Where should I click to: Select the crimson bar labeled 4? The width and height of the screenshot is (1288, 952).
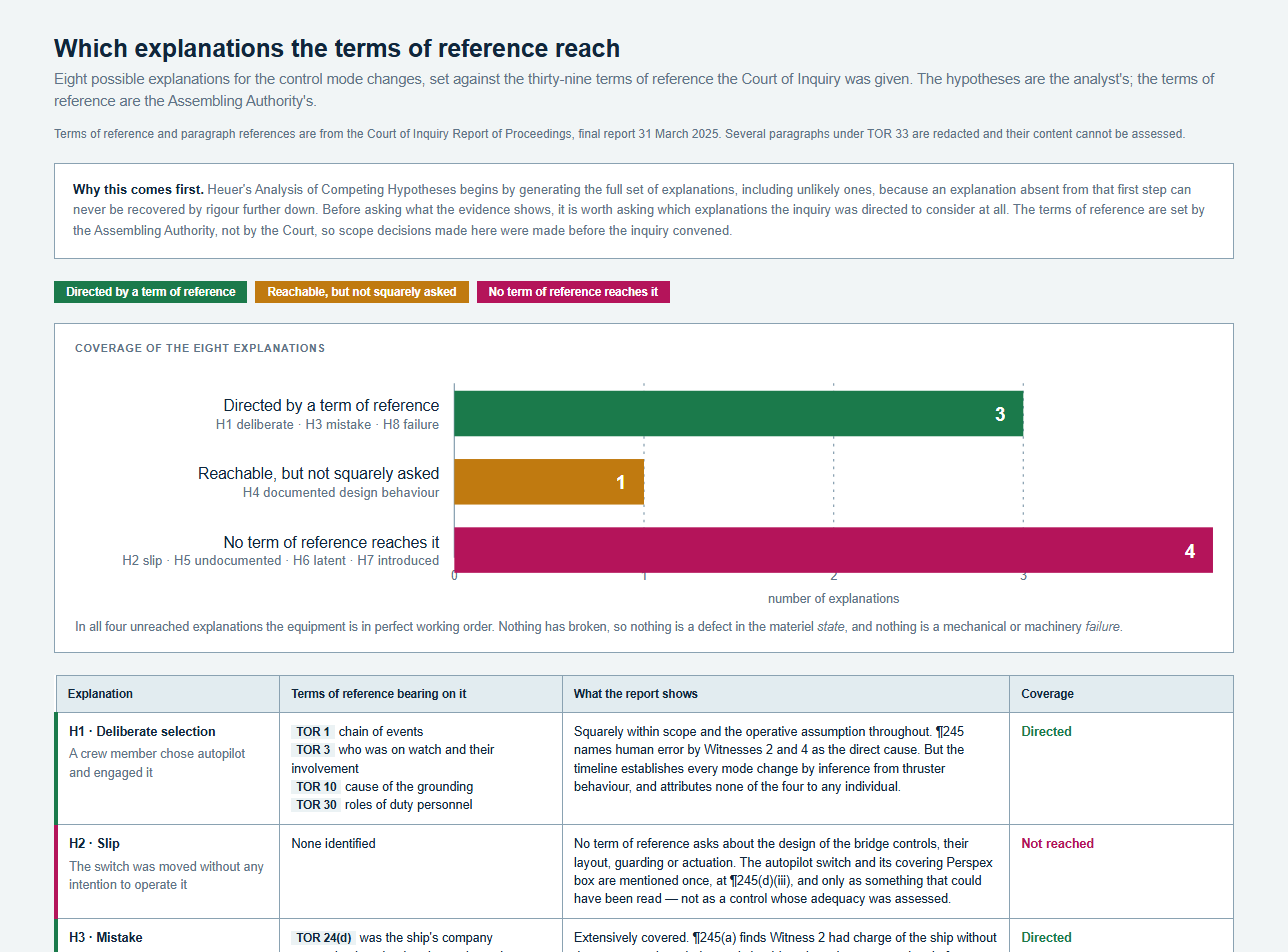(834, 550)
